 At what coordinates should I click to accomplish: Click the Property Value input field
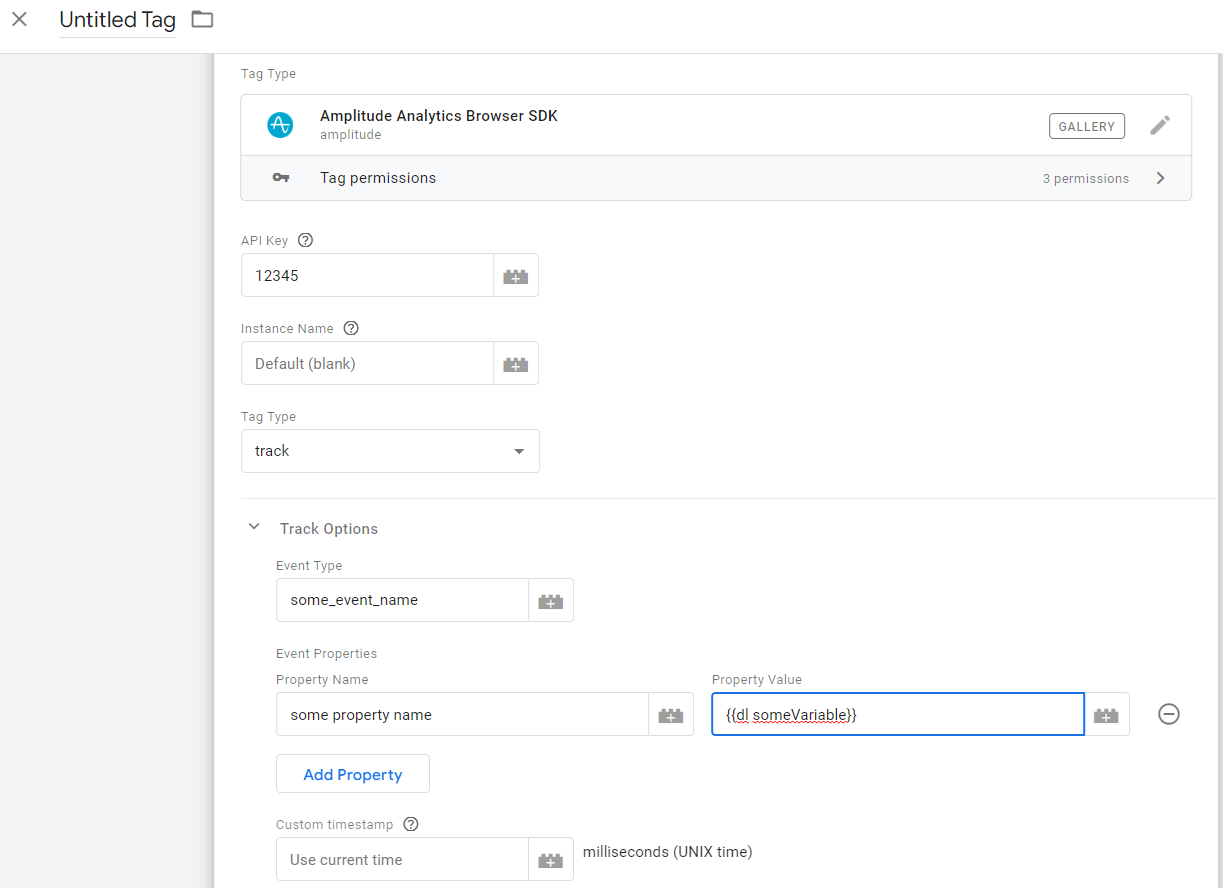898,714
